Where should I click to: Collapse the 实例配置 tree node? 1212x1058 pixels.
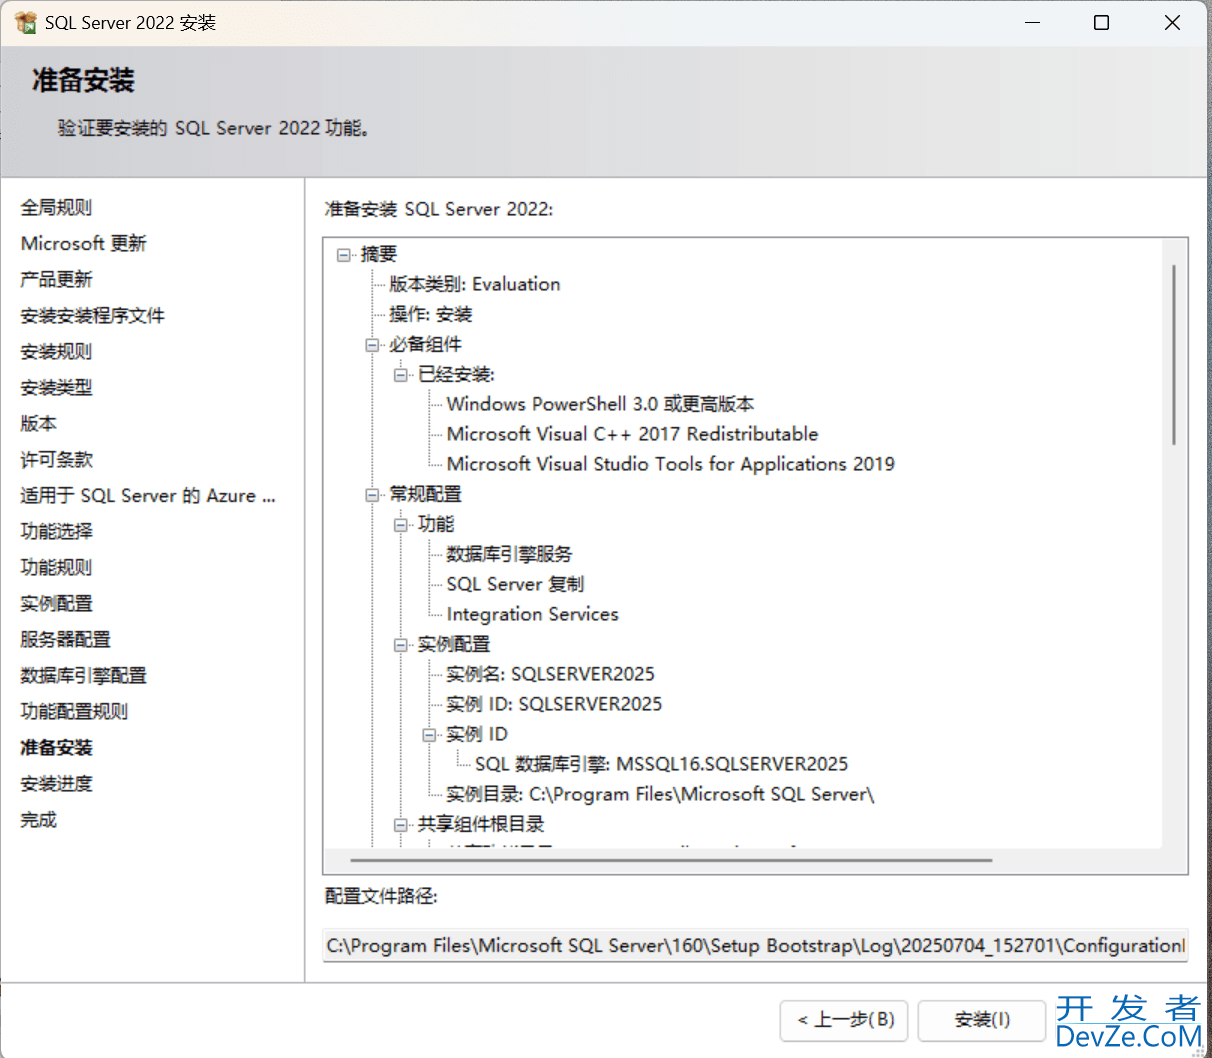[401, 645]
